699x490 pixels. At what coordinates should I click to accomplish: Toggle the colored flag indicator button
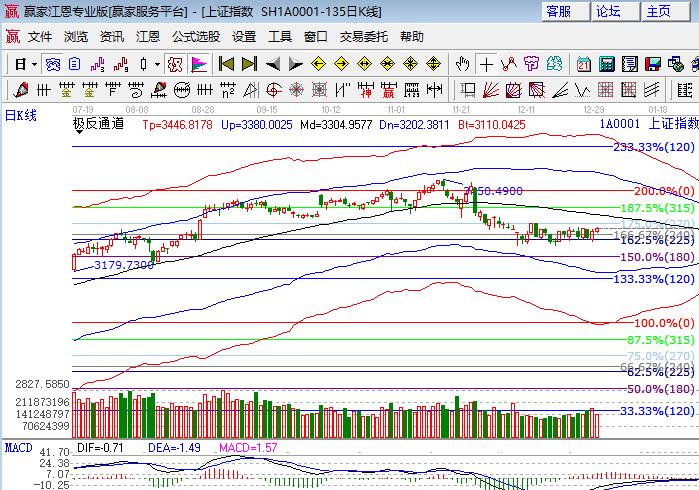pos(199,64)
